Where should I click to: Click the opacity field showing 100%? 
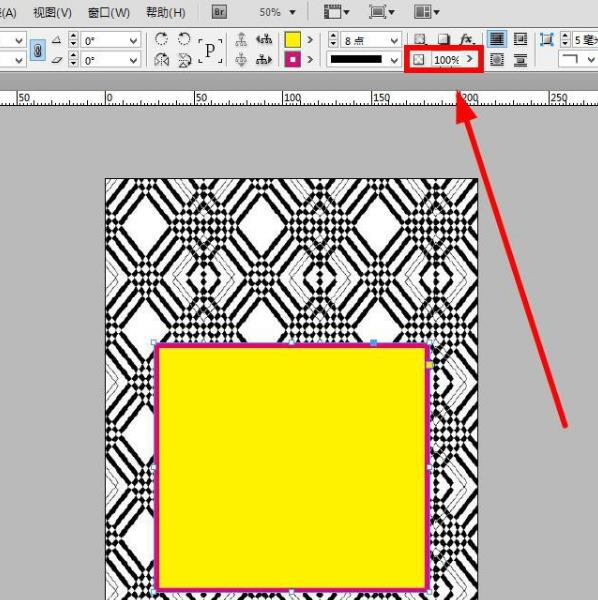[x=447, y=60]
